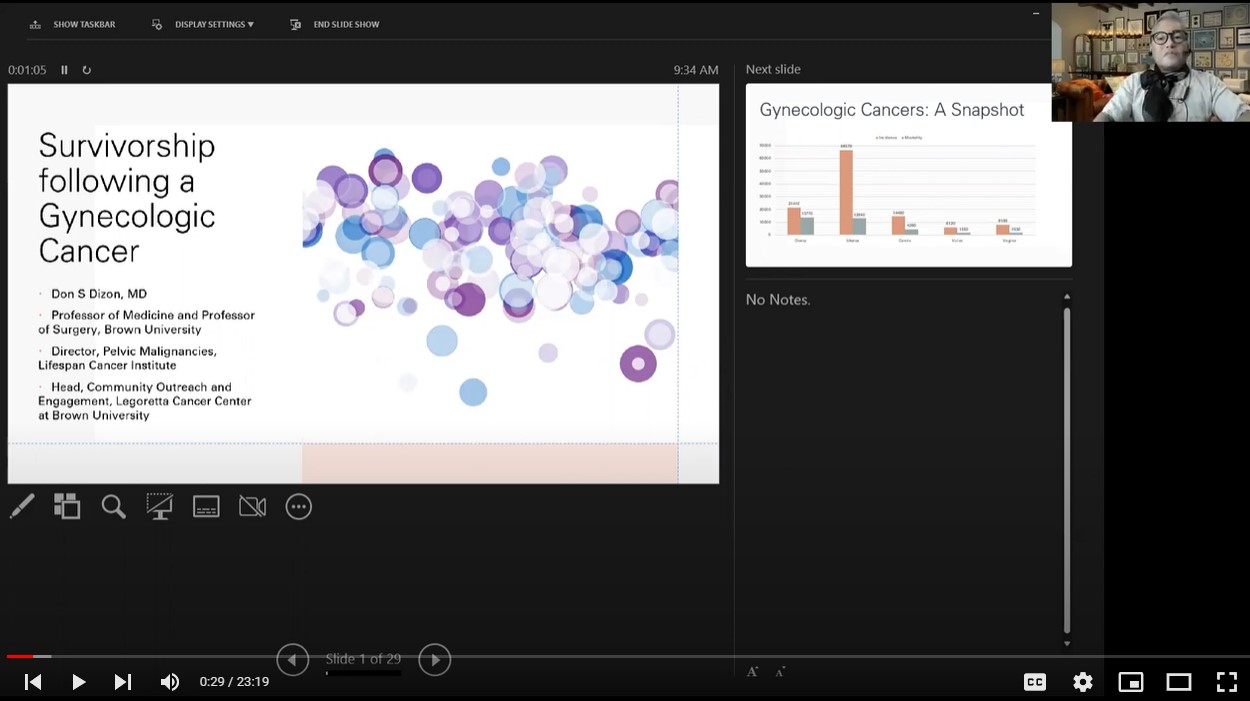Black out the slide show screen

pos(159,507)
